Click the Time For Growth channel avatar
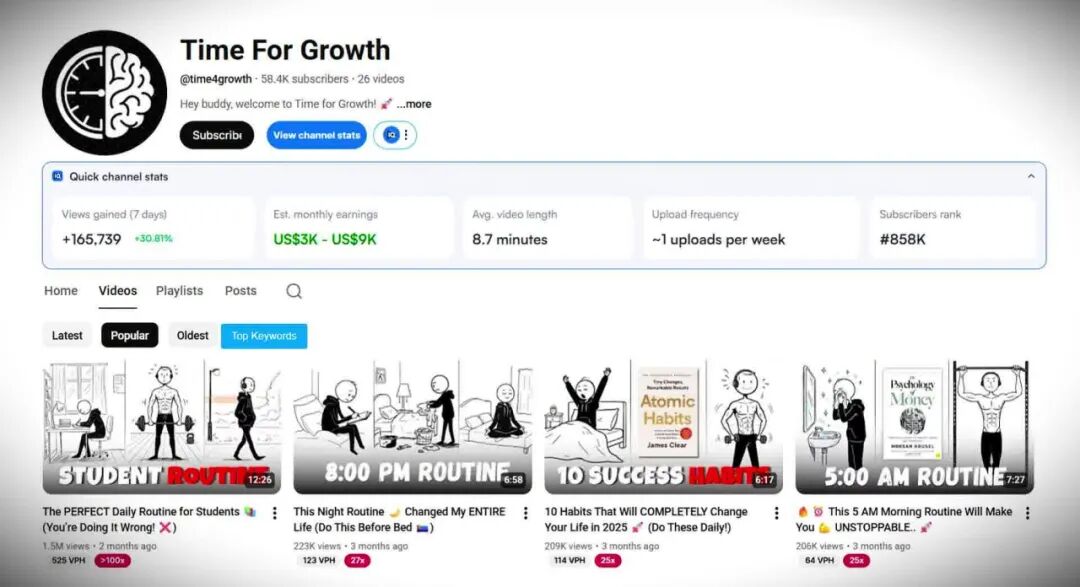The height and width of the screenshot is (587, 1080). 104,92
